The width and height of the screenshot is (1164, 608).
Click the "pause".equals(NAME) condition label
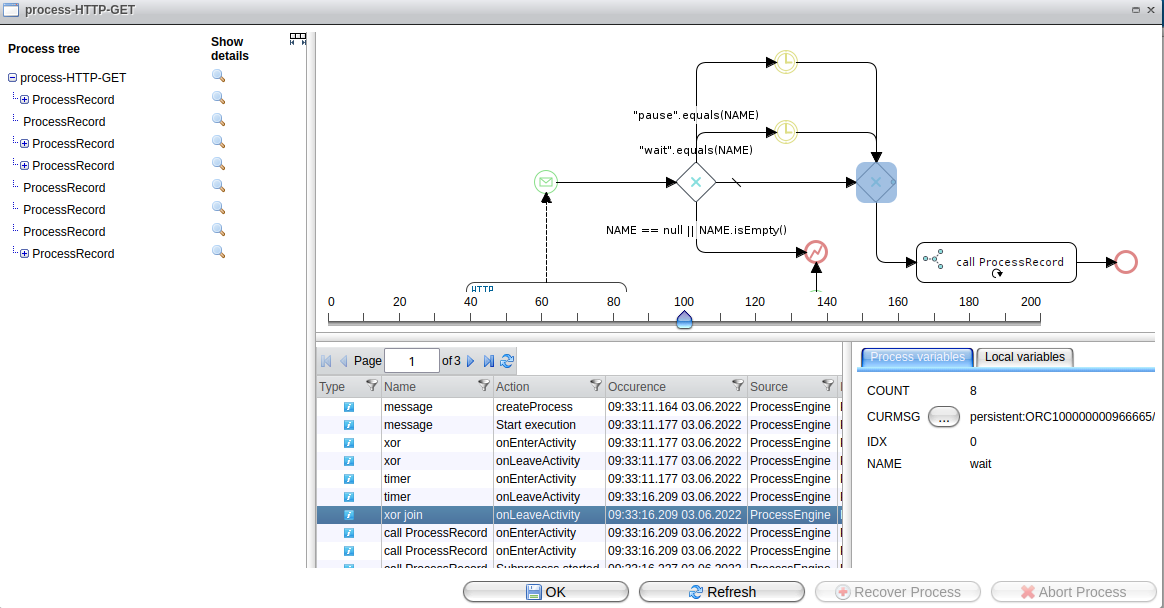tap(696, 115)
